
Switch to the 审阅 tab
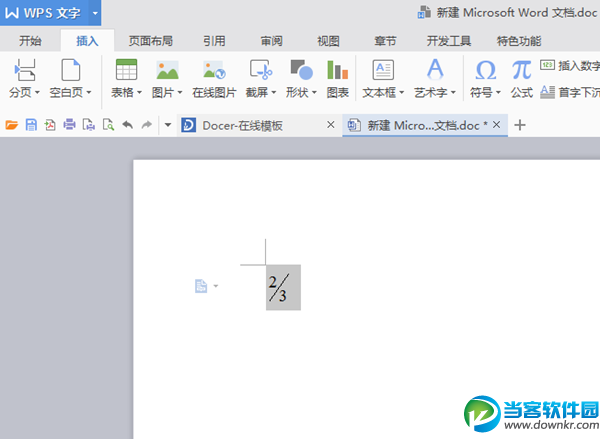point(271,41)
